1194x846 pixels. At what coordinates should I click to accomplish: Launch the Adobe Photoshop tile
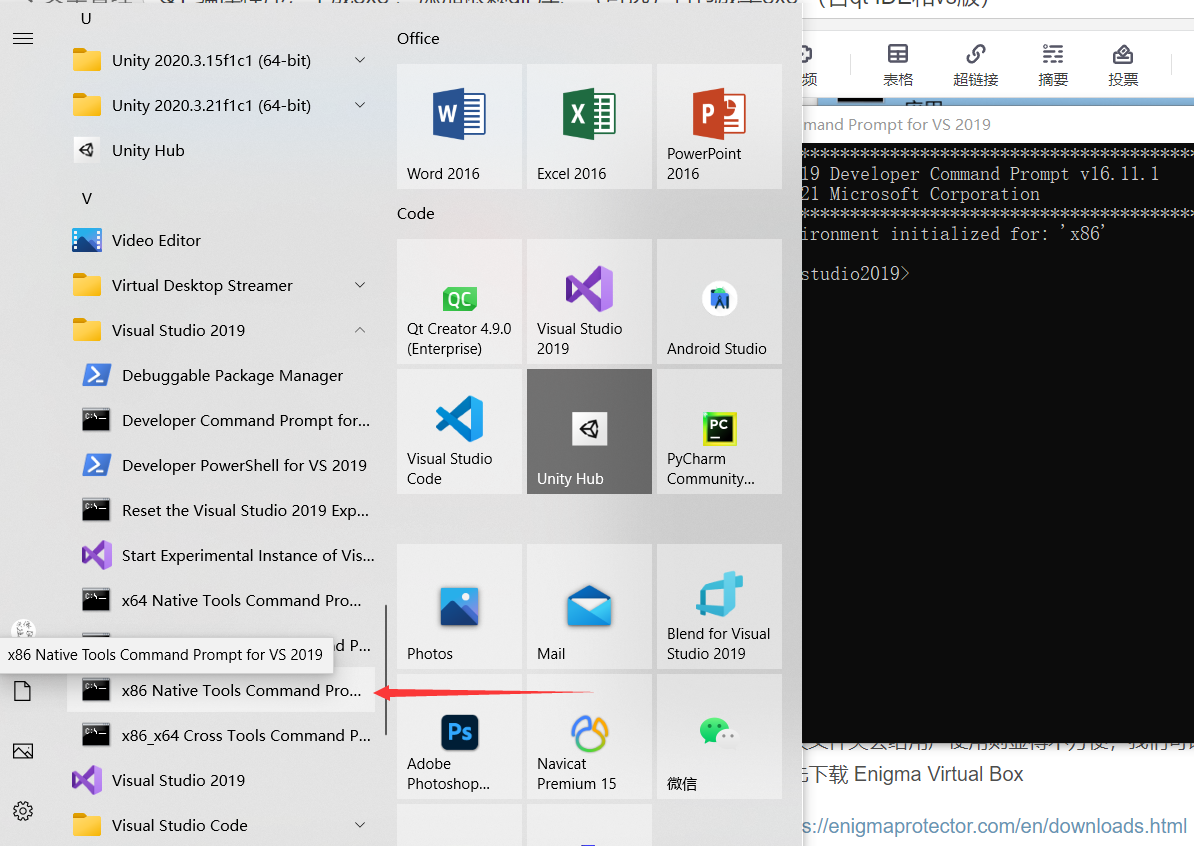pyautogui.click(x=459, y=736)
